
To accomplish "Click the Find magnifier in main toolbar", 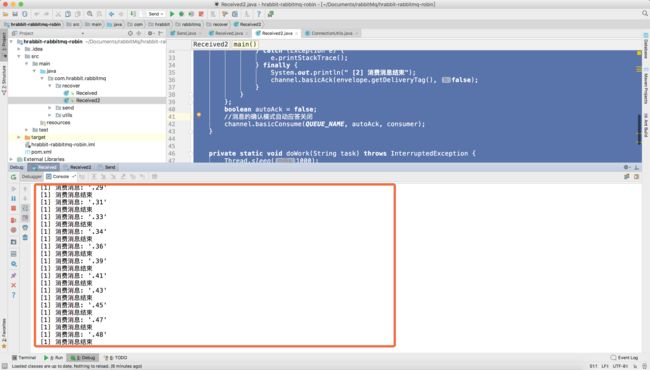I will pyautogui.click(x=90, y=14).
